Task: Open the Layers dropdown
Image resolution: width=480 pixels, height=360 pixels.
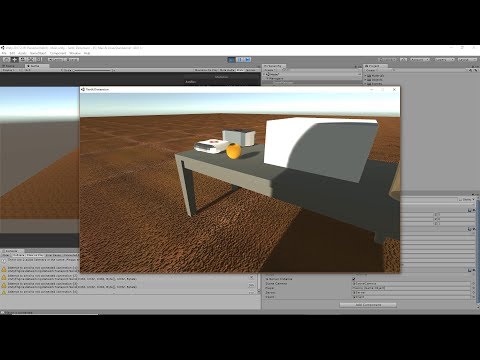Action: 445,59
